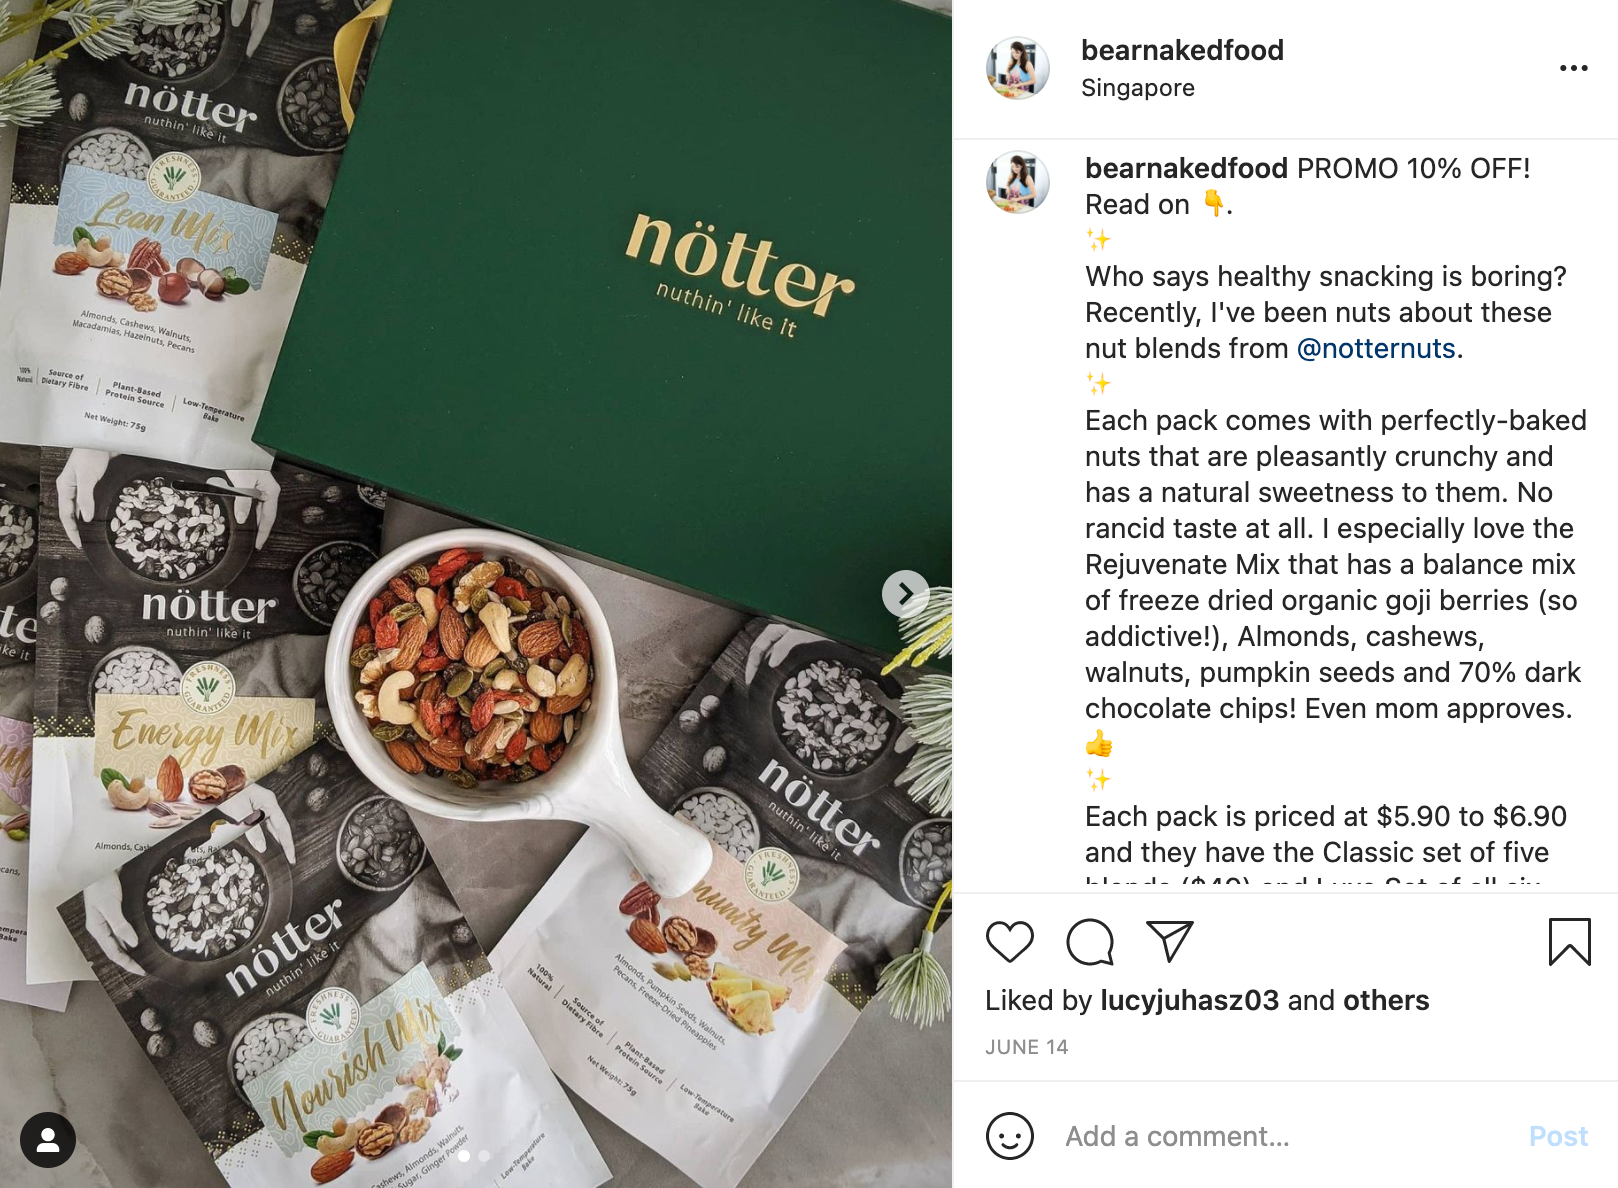Open comments via speech bubble icon
Viewport: 1618px width, 1188px height.
(1089, 942)
